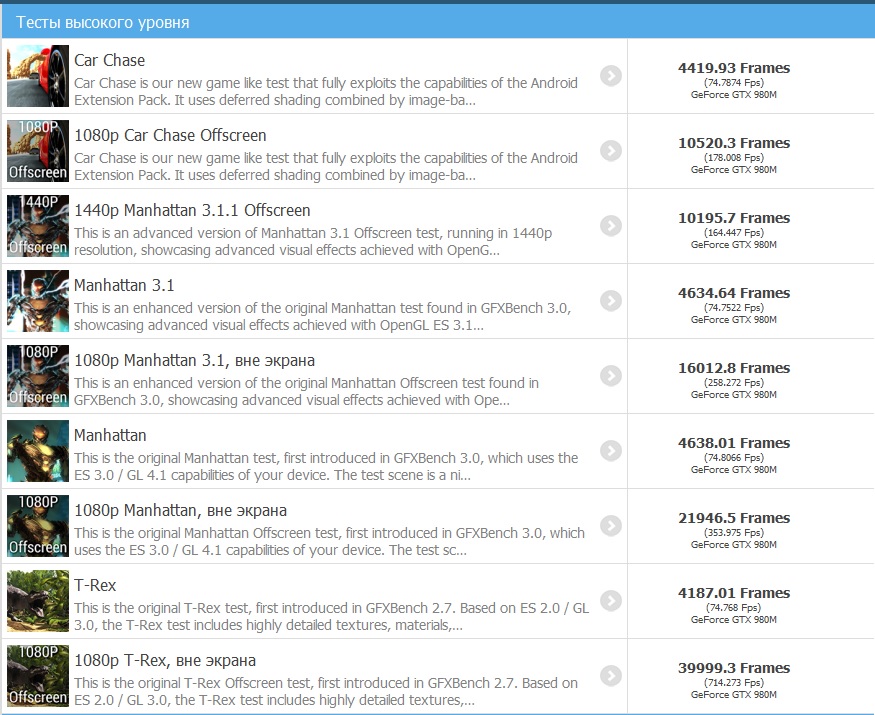Viewport: 875px width, 715px height.
Task: Click the (74.7522 Fps) value
Action: [x=734, y=308]
